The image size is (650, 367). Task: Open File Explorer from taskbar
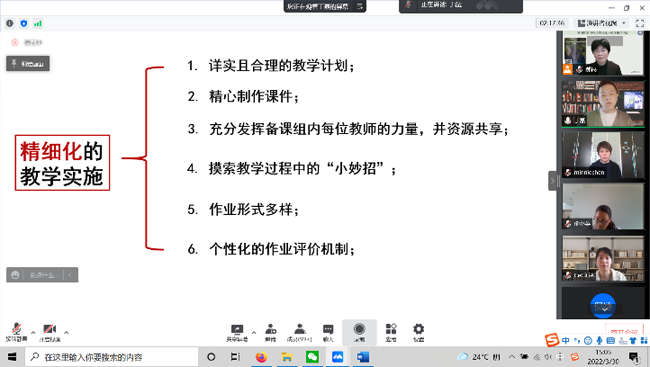tap(286, 357)
